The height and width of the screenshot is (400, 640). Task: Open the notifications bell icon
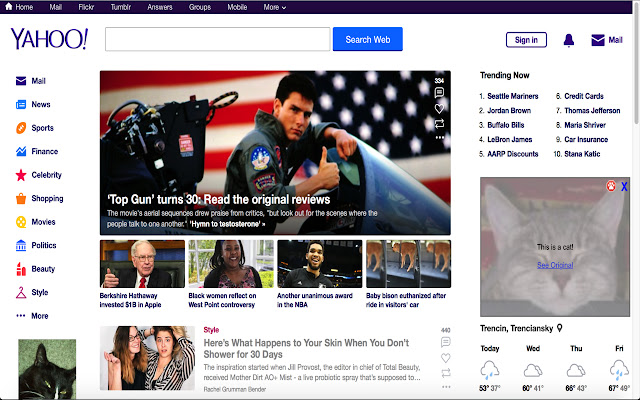click(x=569, y=40)
